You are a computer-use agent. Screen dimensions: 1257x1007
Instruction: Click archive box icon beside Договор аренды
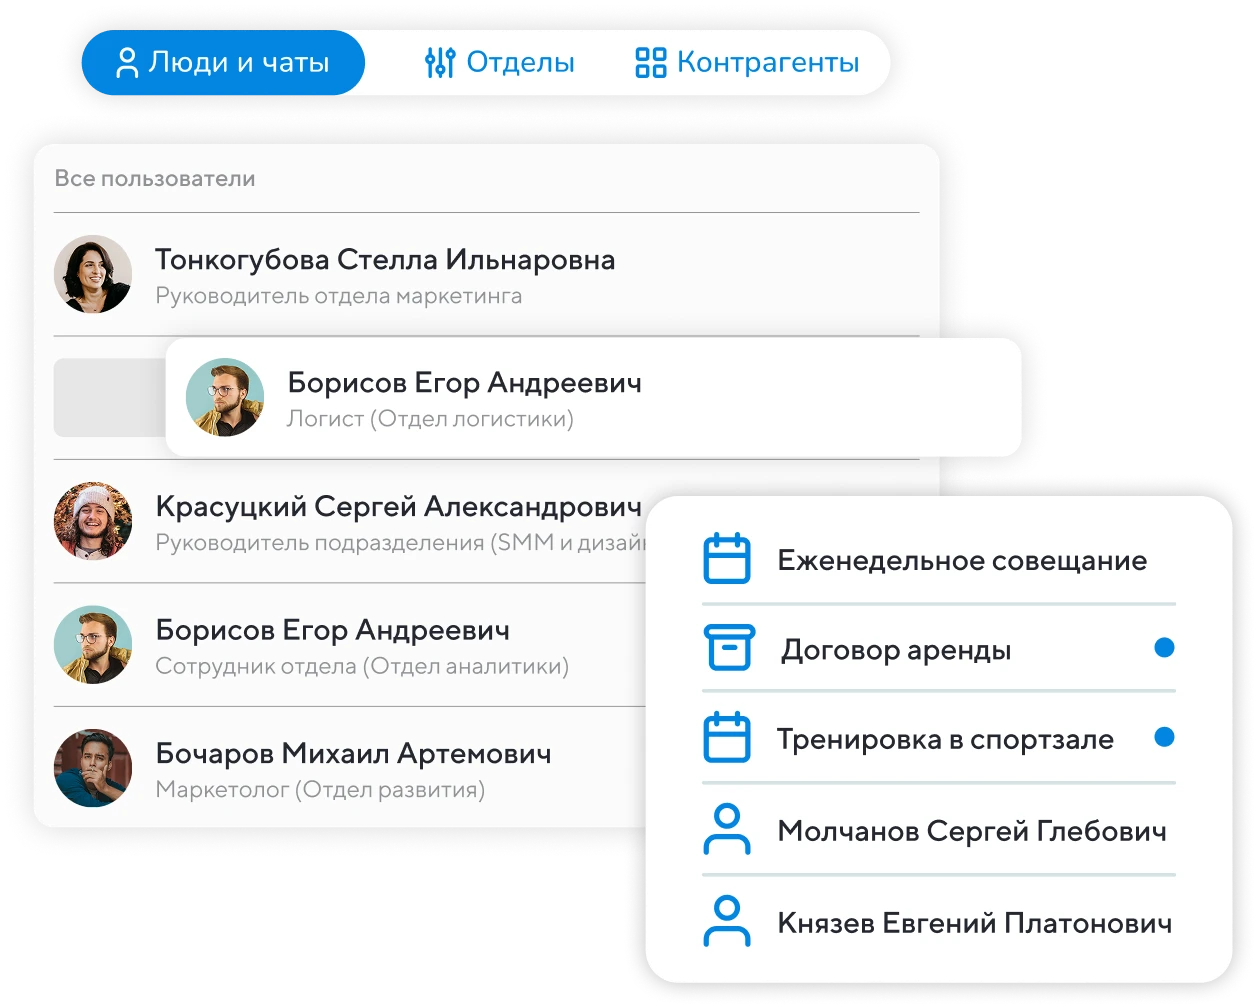(x=726, y=650)
